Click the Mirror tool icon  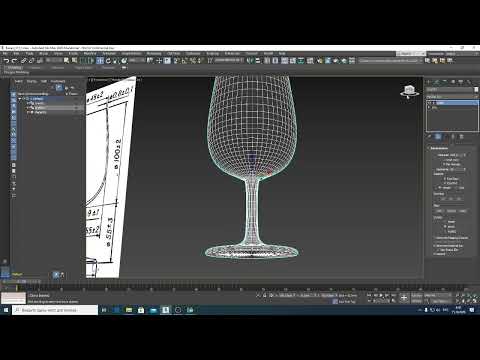click(x=250, y=60)
